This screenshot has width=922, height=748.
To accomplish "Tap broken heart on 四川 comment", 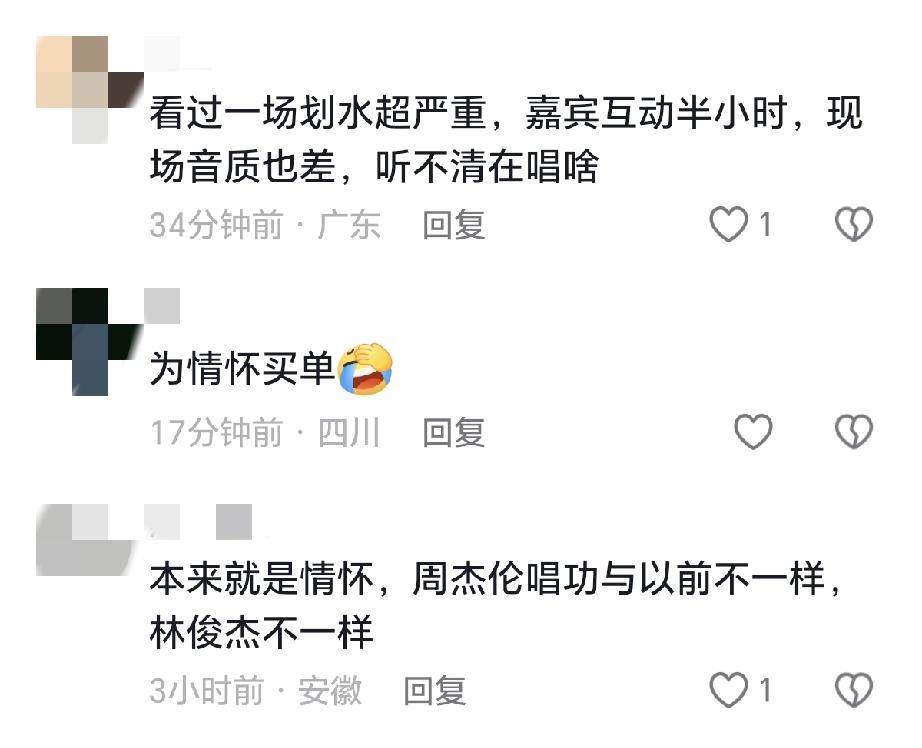I will [854, 432].
